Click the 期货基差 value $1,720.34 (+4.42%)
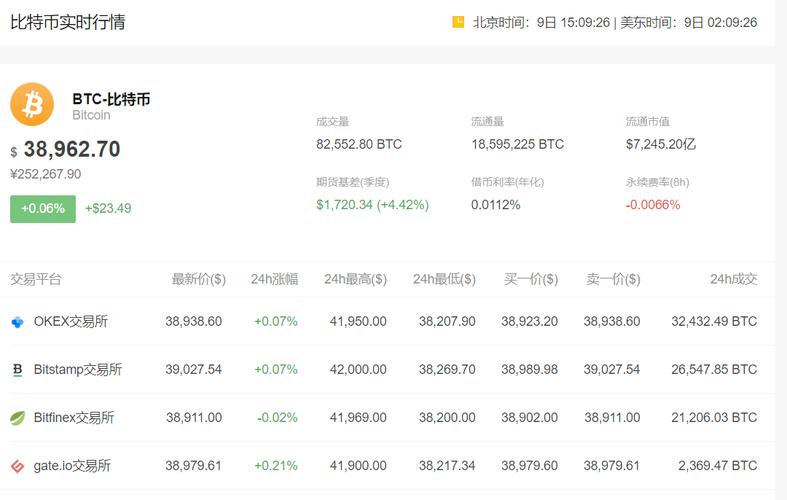The image size is (787, 500). (372, 205)
